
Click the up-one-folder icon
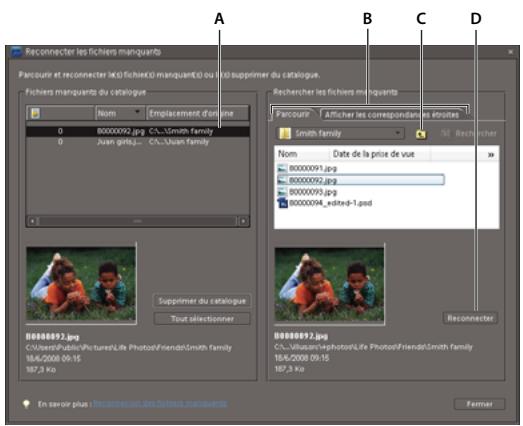click(421, 134)
